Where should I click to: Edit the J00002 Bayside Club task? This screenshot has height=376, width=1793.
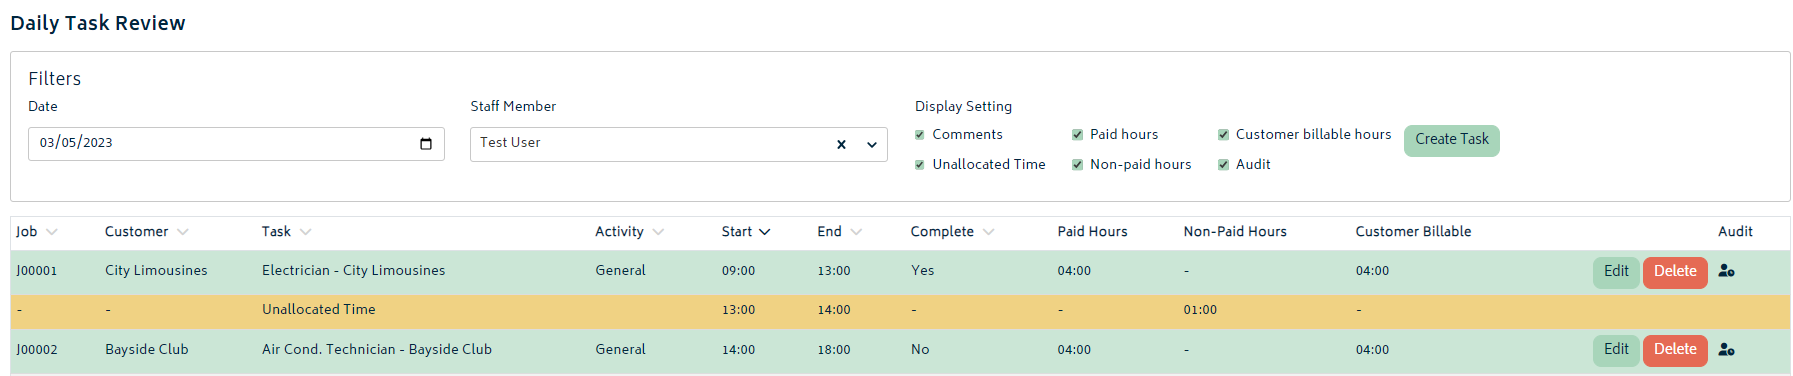point(1616,350)
